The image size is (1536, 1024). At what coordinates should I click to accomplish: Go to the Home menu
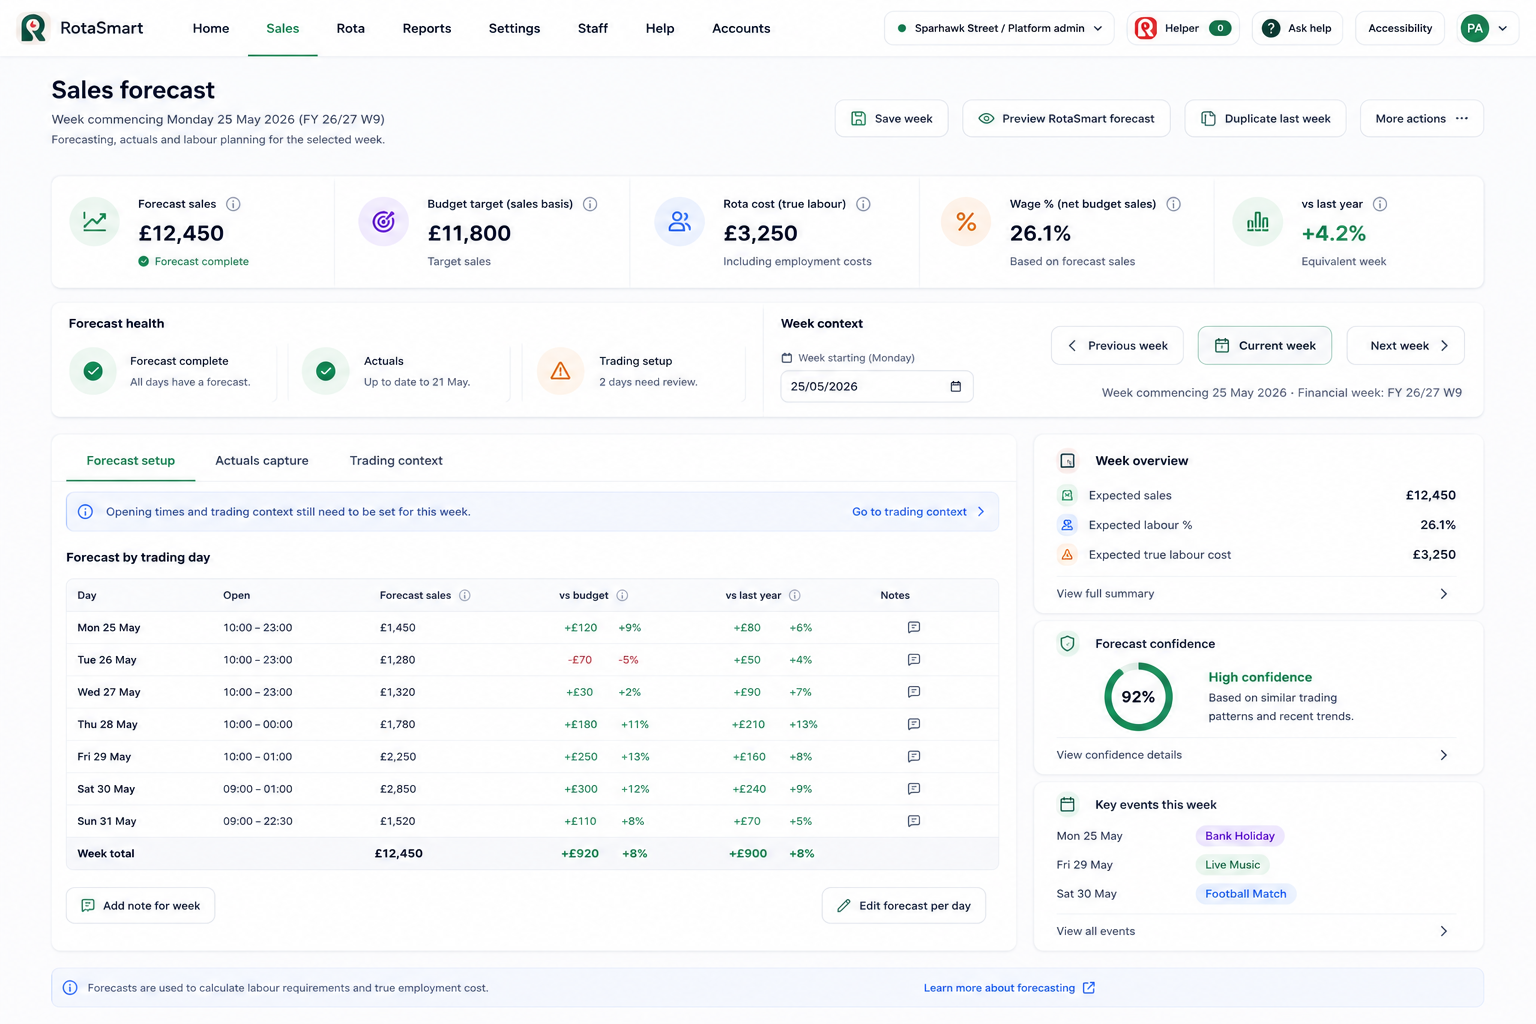click(211, 28)
